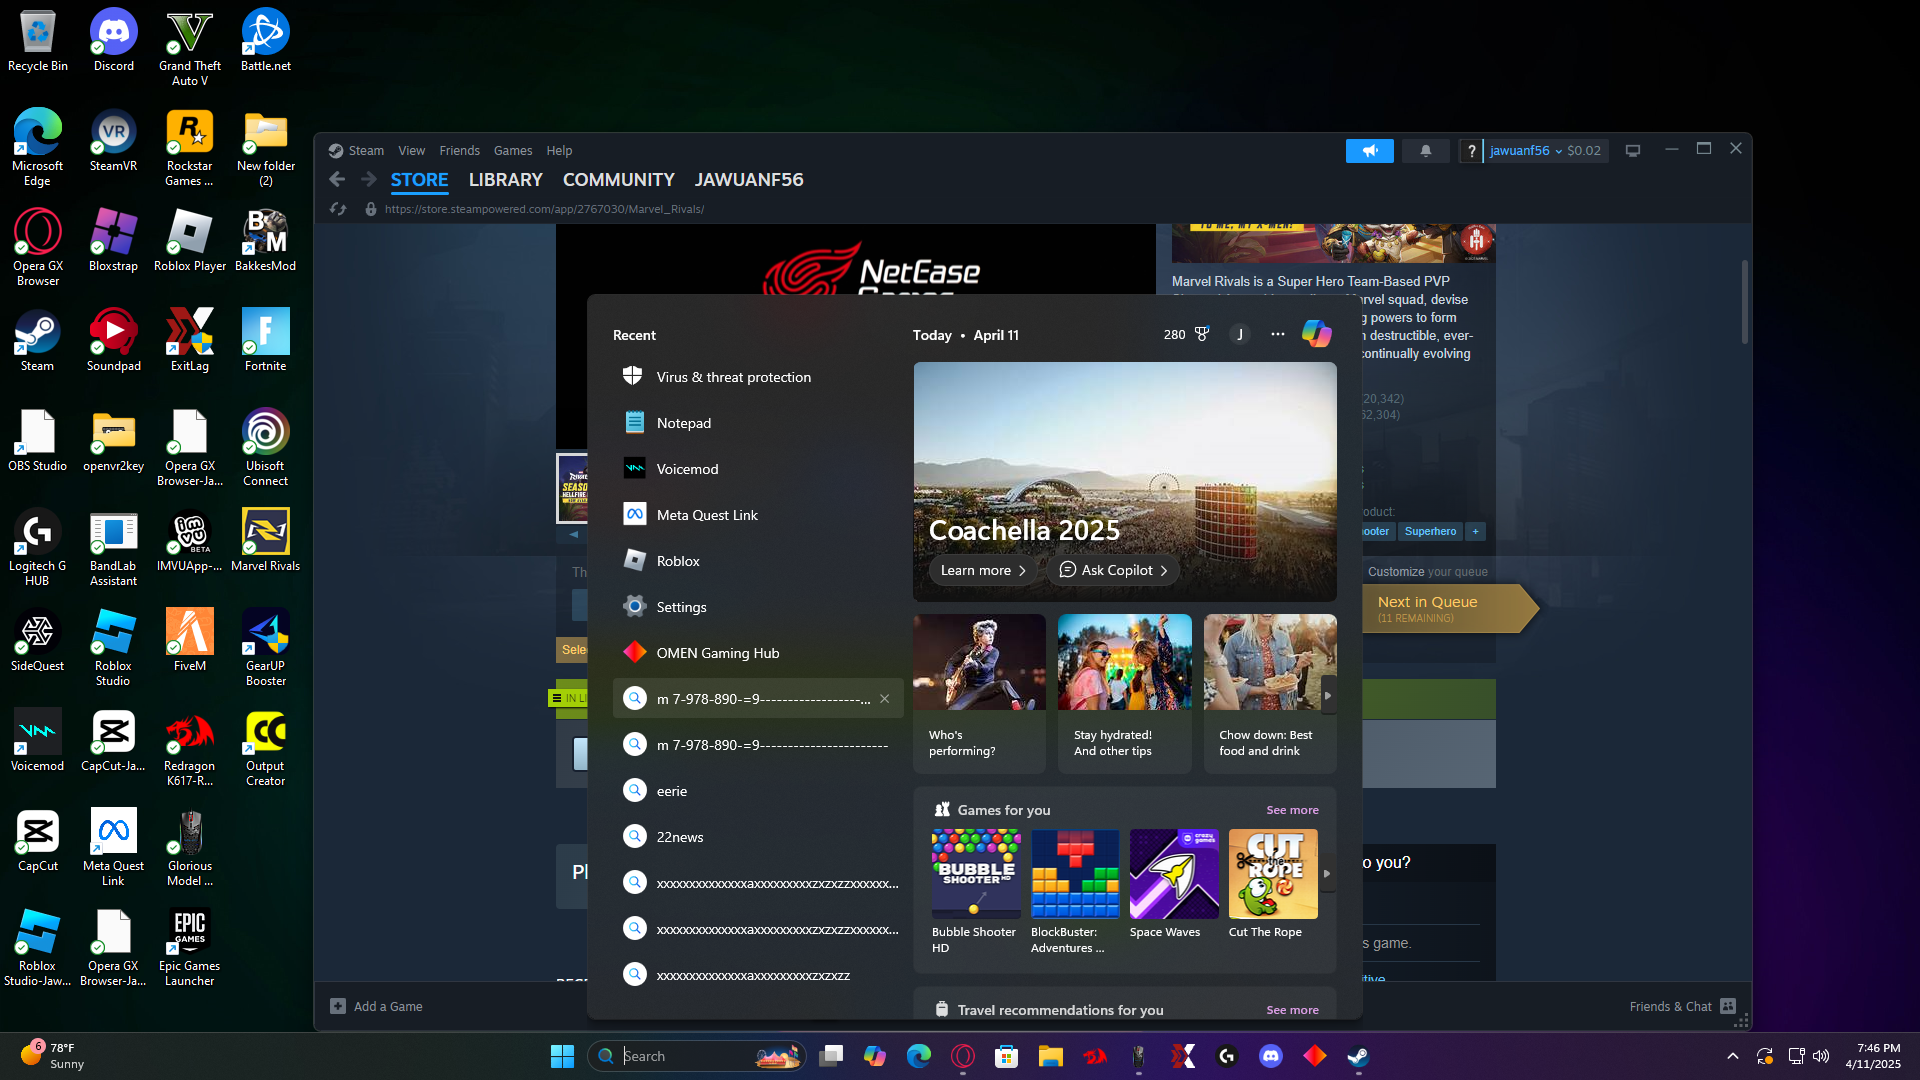Open the Games menu in Steam
Viewport: 1920px width, 1080px height.
[x=513, y=151]
